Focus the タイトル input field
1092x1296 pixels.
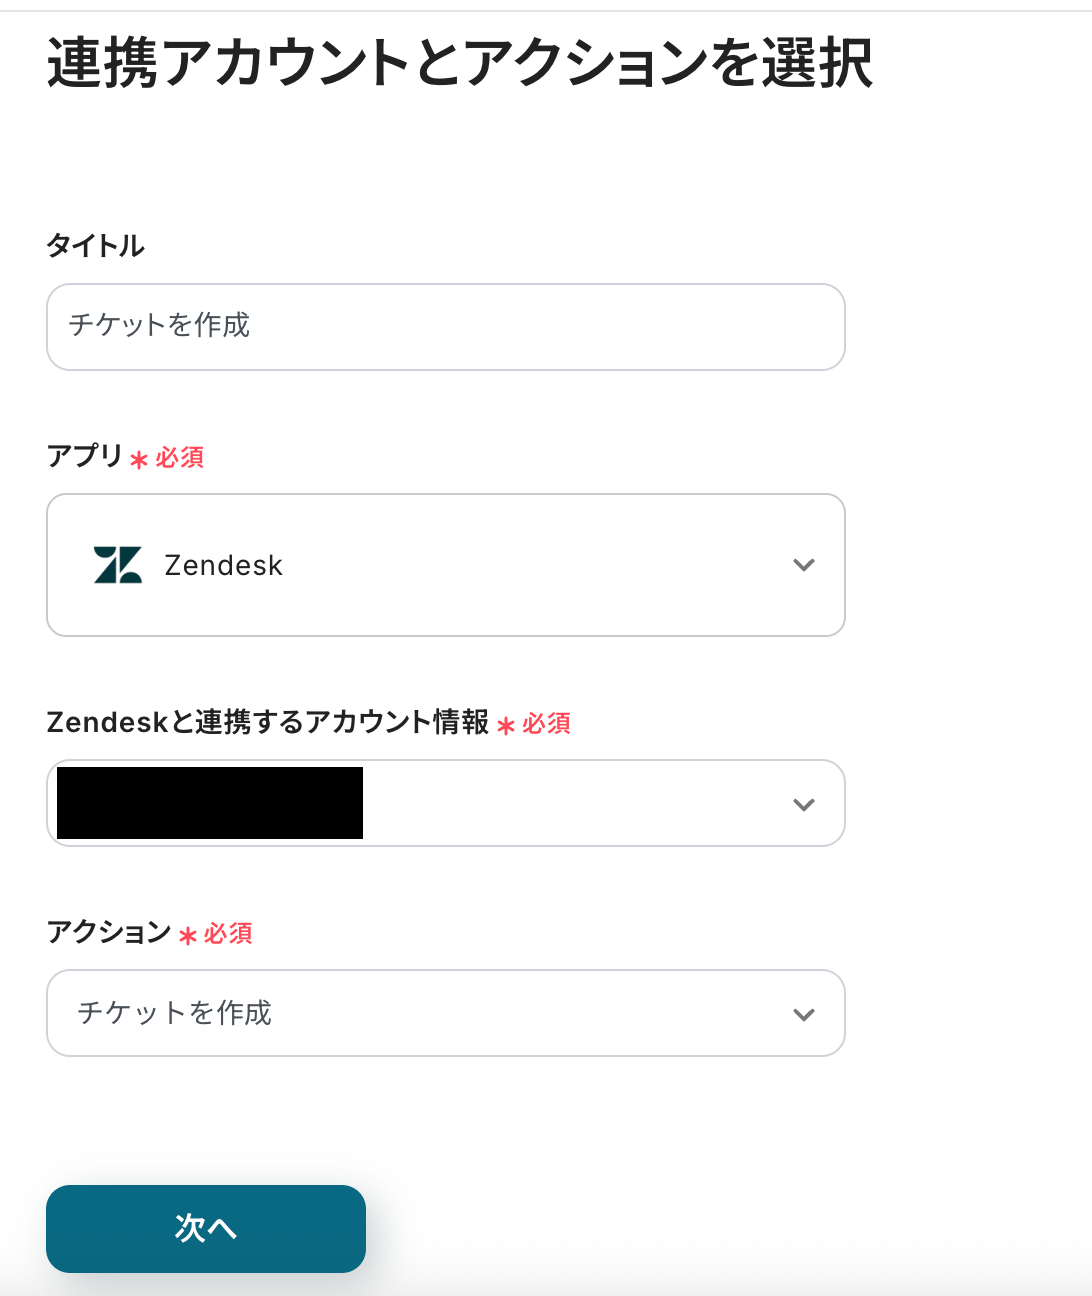[446, 327]
